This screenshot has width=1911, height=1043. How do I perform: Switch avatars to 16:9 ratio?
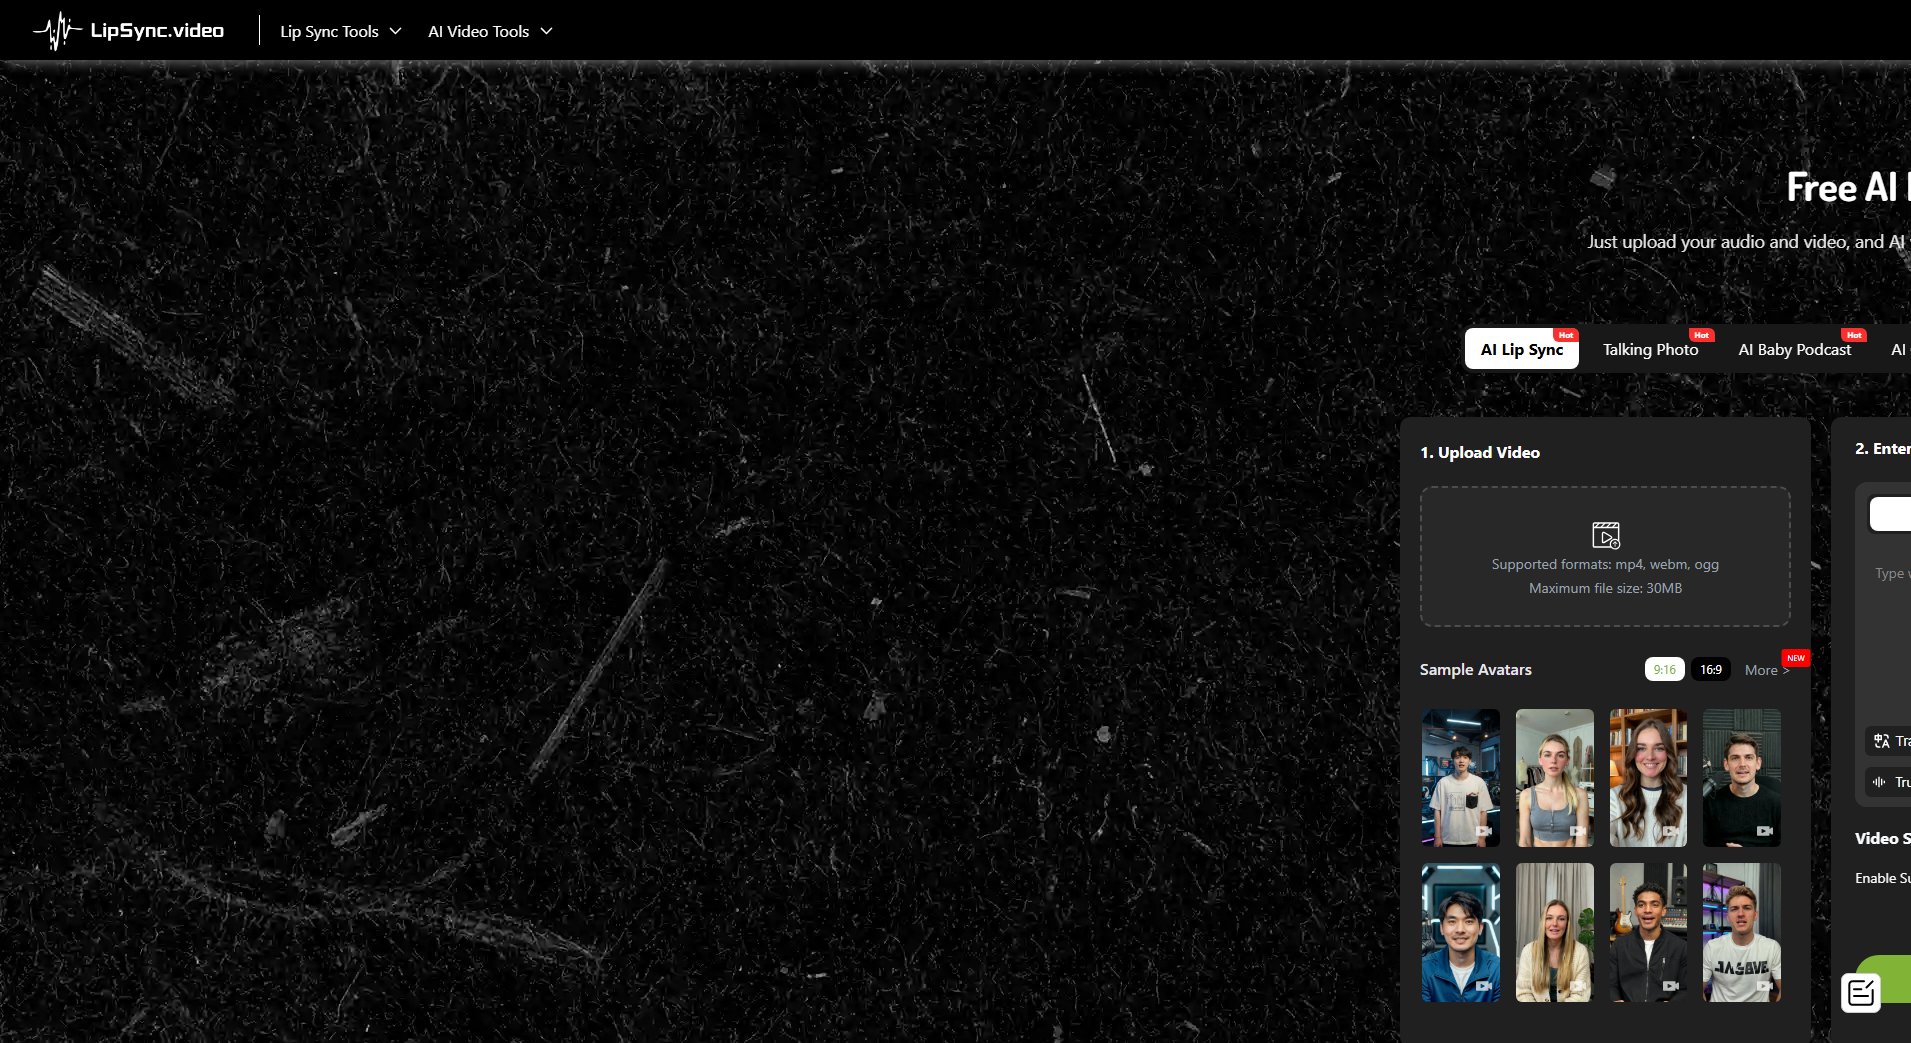[1710, 670]
